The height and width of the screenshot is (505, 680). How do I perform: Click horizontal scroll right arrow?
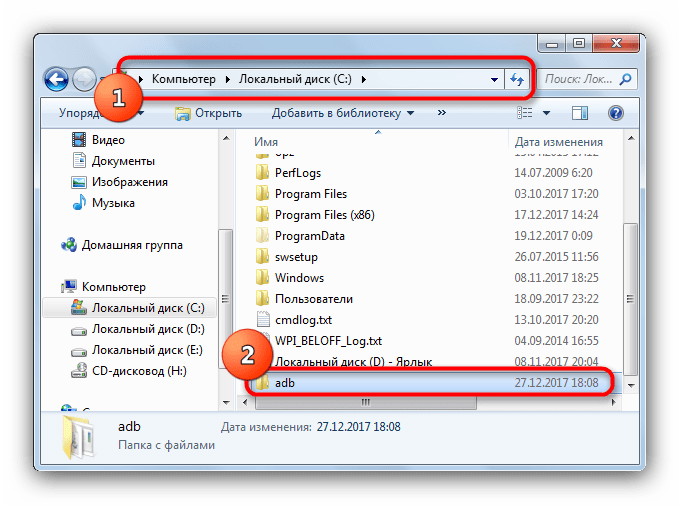pyautogui.click(x=613, y=402)
